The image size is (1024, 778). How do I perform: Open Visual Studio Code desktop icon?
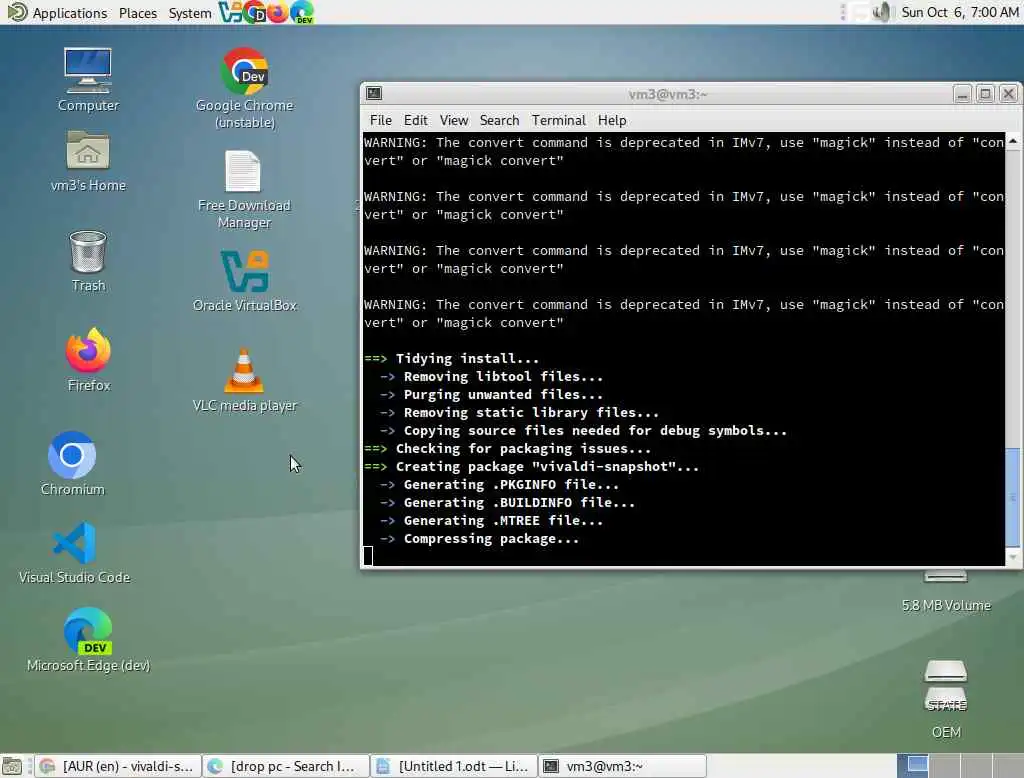click(x=74, y=553)
